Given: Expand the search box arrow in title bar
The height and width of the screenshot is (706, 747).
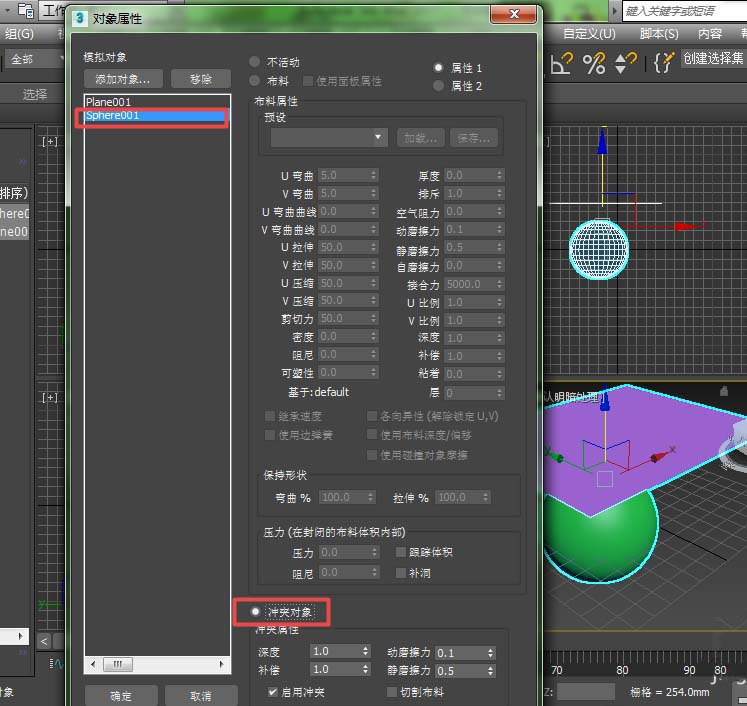Looking at the screenshot, I should (x=615, y=10).
